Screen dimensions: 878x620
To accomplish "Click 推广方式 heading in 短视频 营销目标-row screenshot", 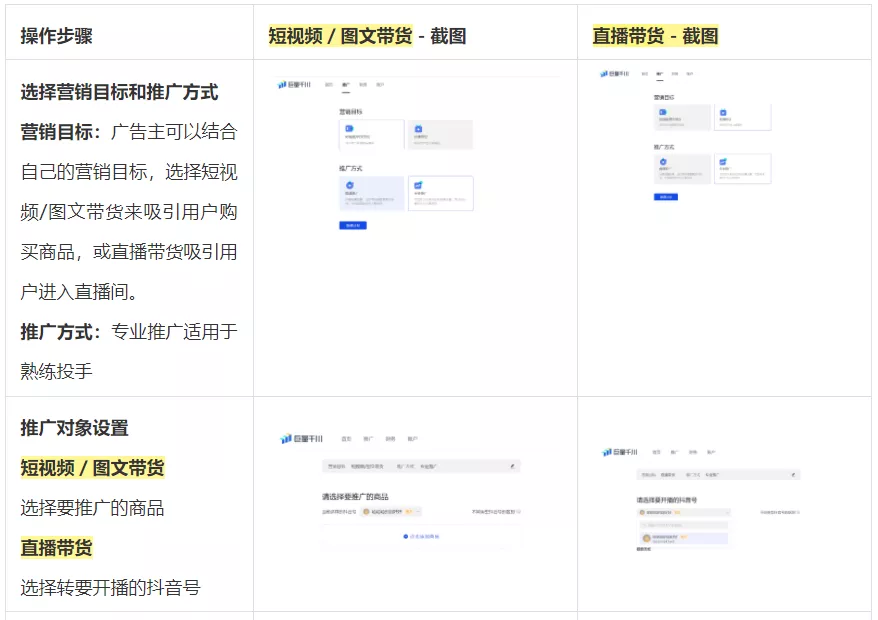I will pyautogui.click(x=351, y=168).
